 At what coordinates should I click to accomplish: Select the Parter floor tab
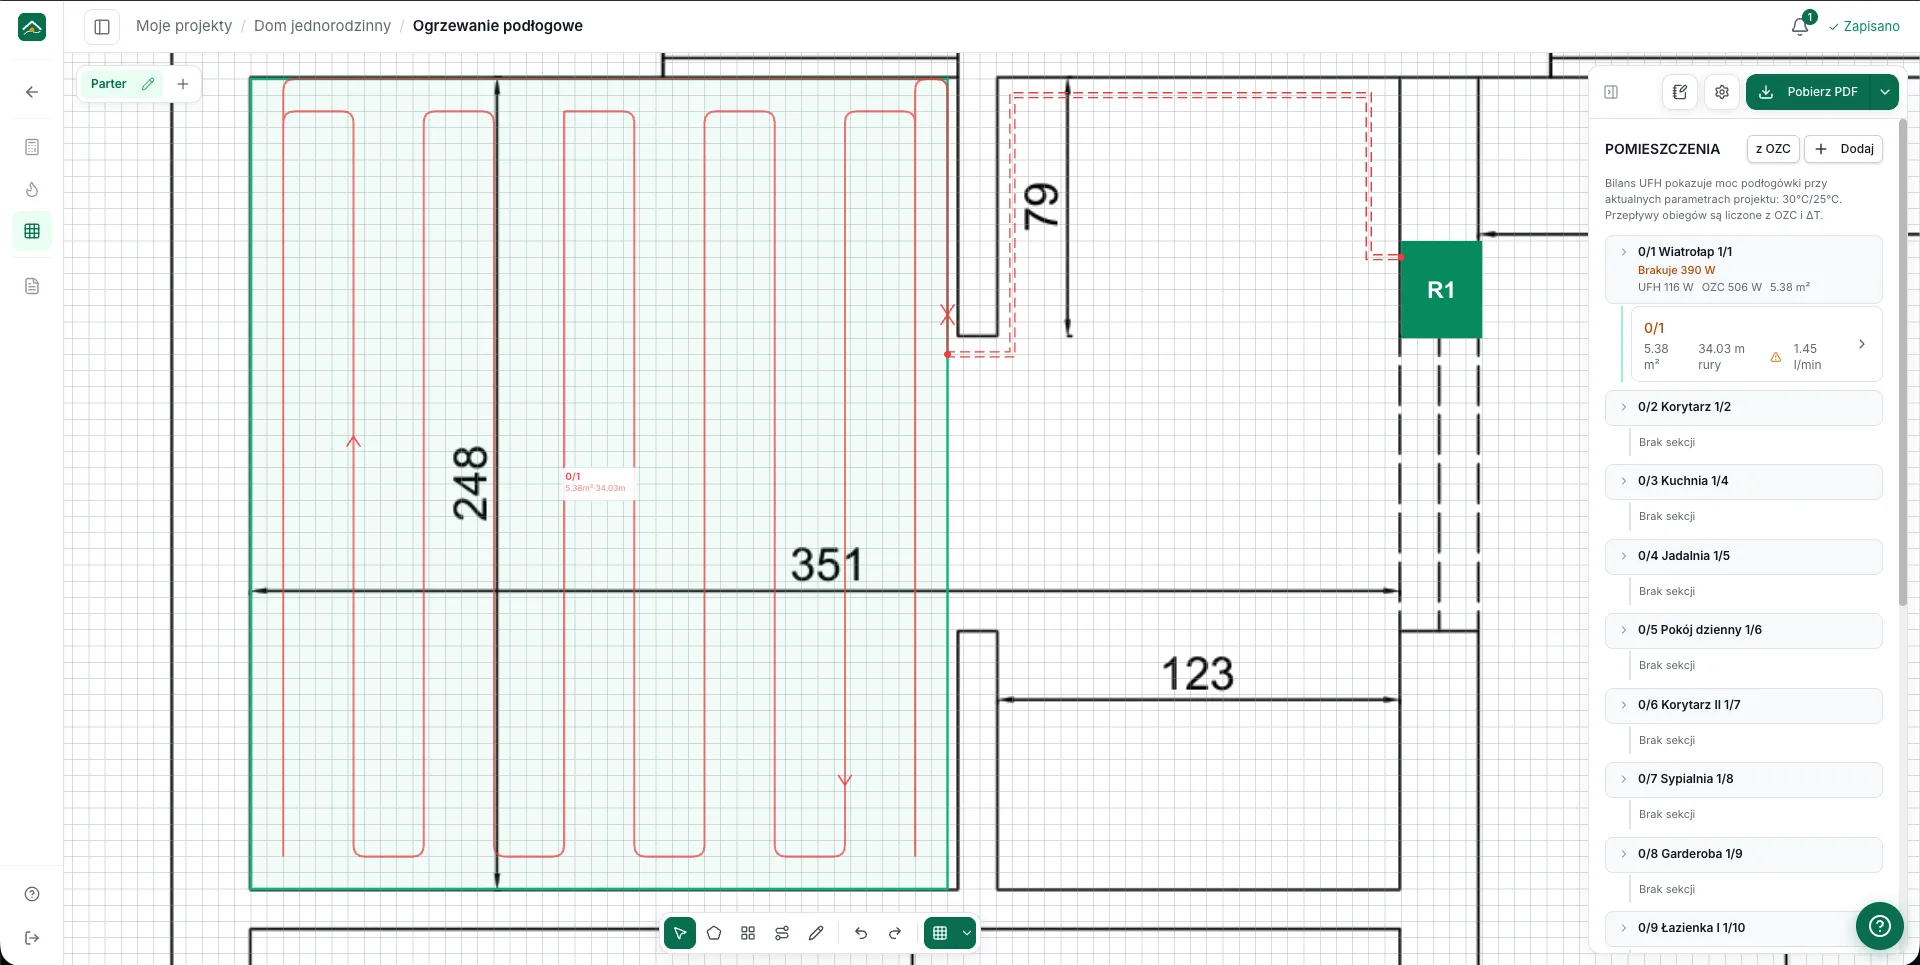[x=109, y=84]
